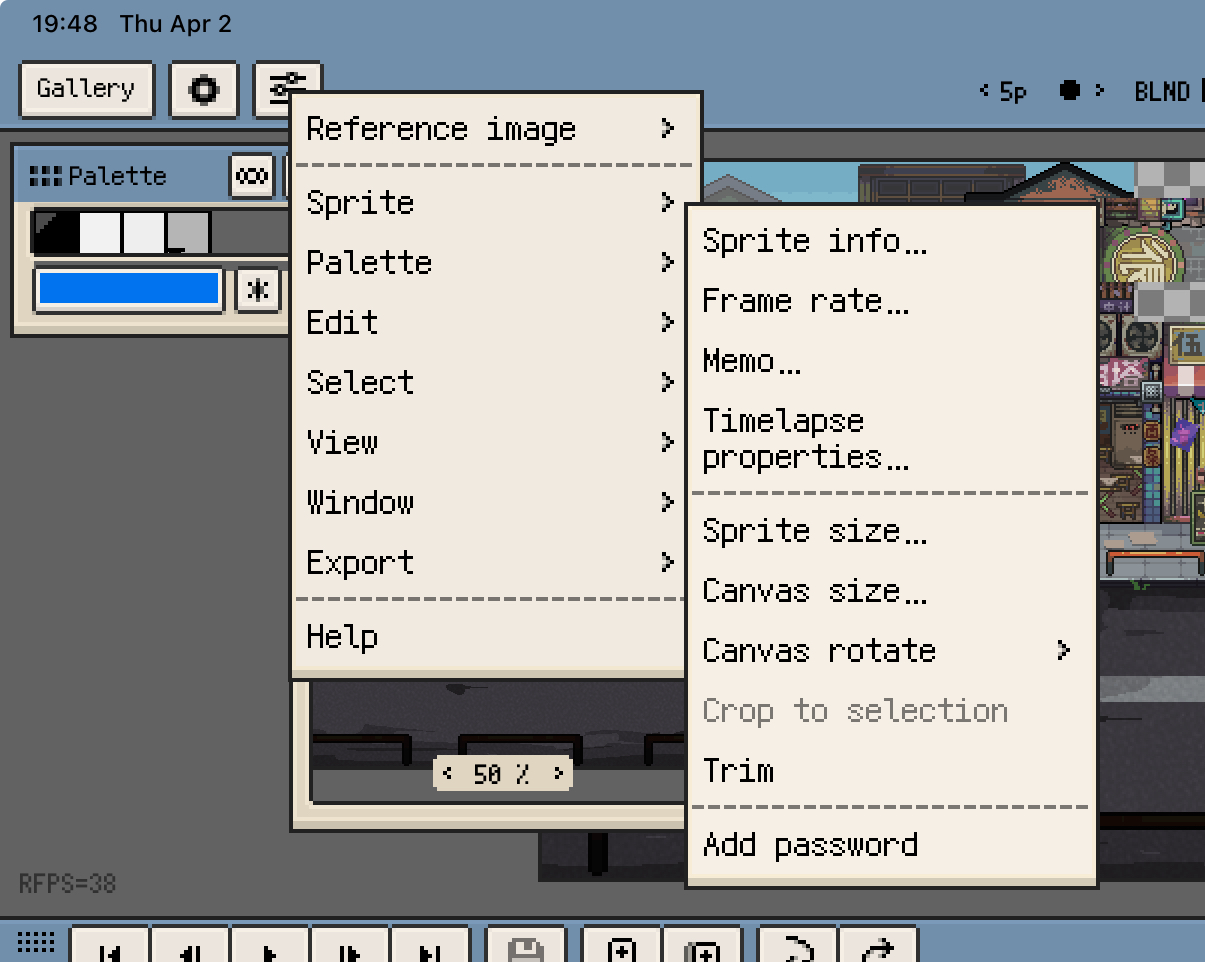This screenshot has height=962, width=1205.
Task: Increase zoom with right arrow beside 50 %
Action: pyautogui.click(x=558, y=774)
